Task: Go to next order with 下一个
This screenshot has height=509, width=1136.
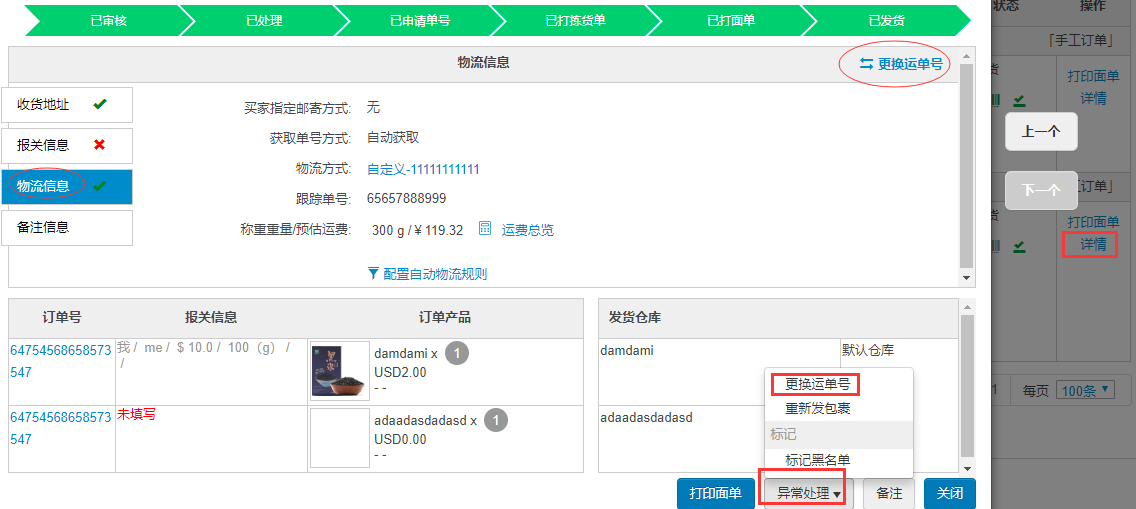Action: [1041, 190]
